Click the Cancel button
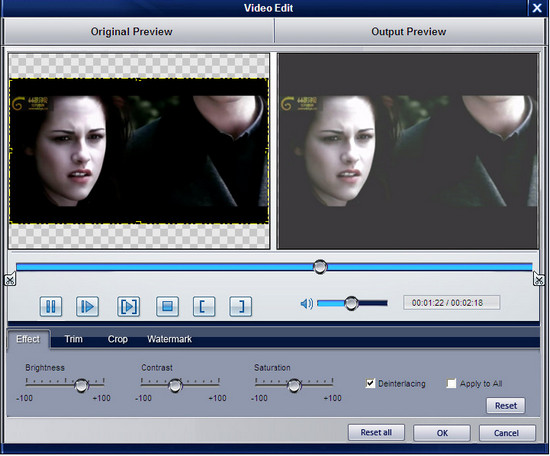This screenshot has width=550, height=456. click(507, 433)
